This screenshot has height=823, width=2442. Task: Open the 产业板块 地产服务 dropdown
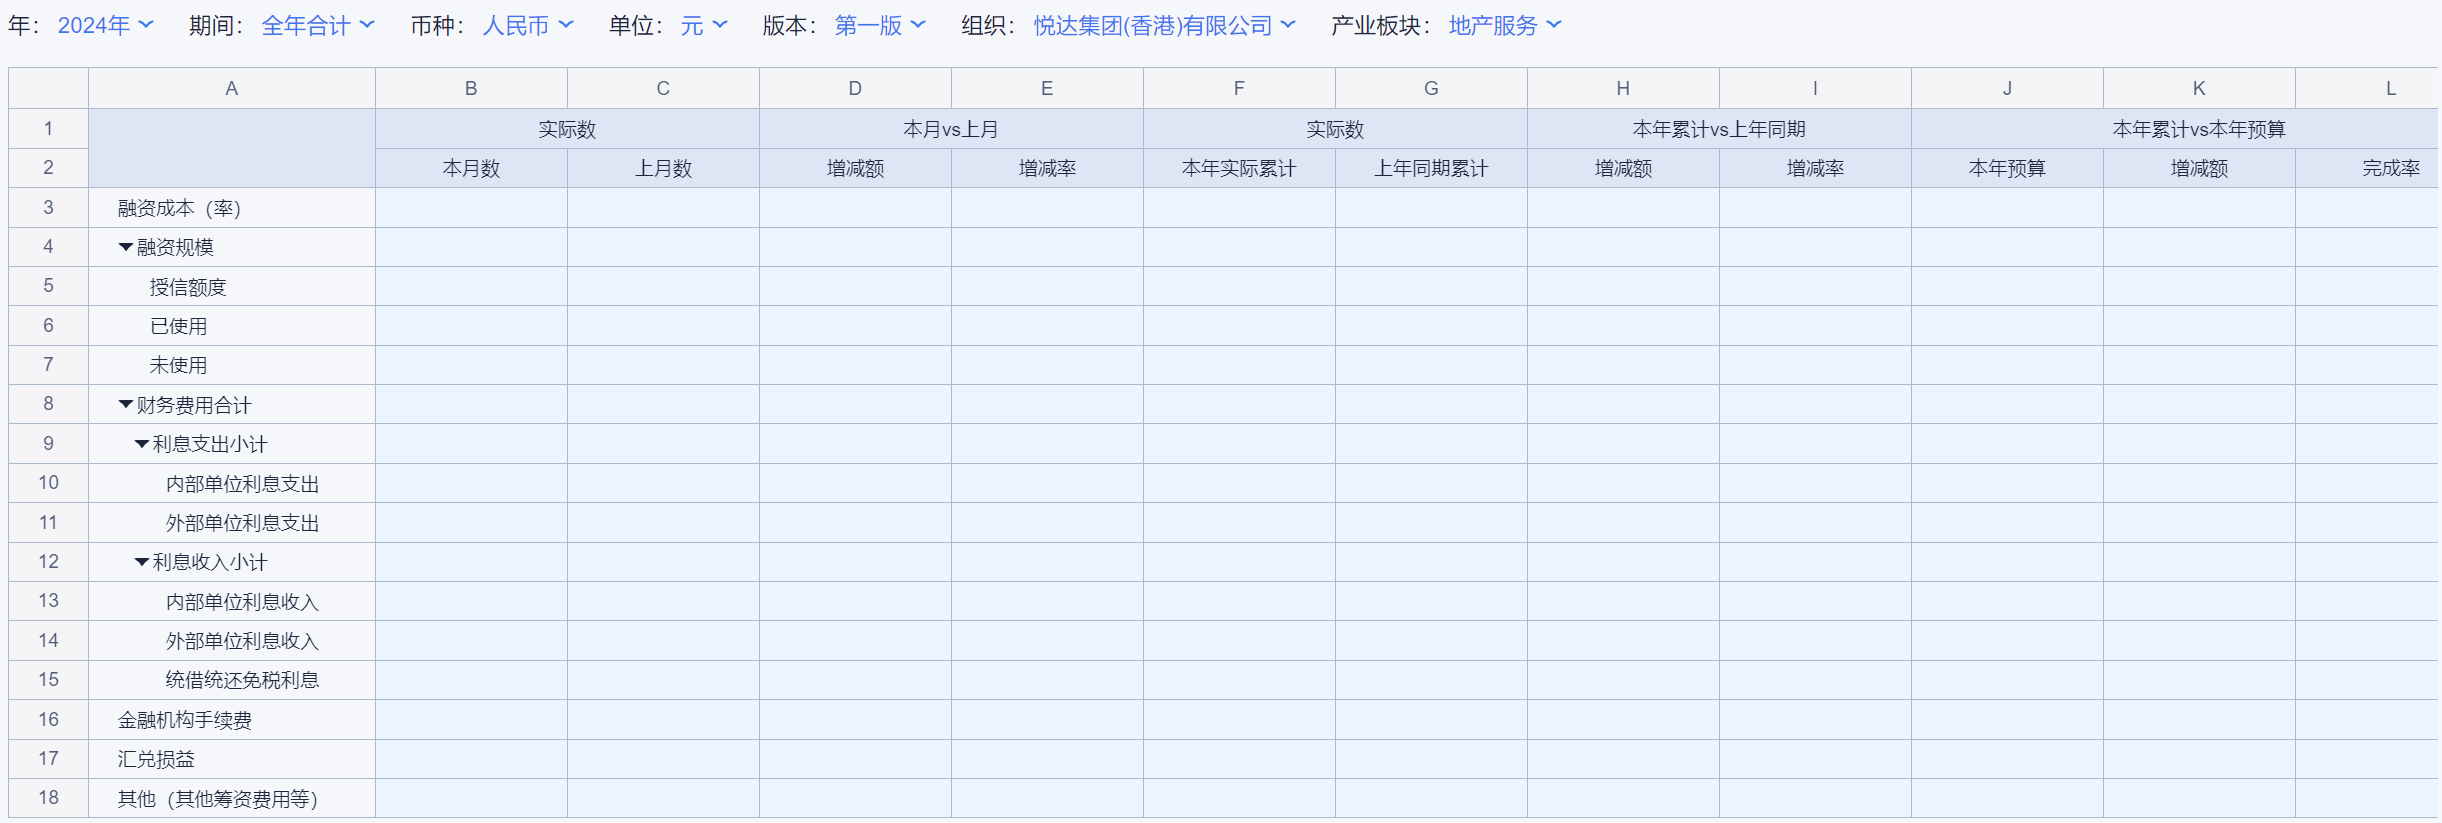pos(1503,26)
